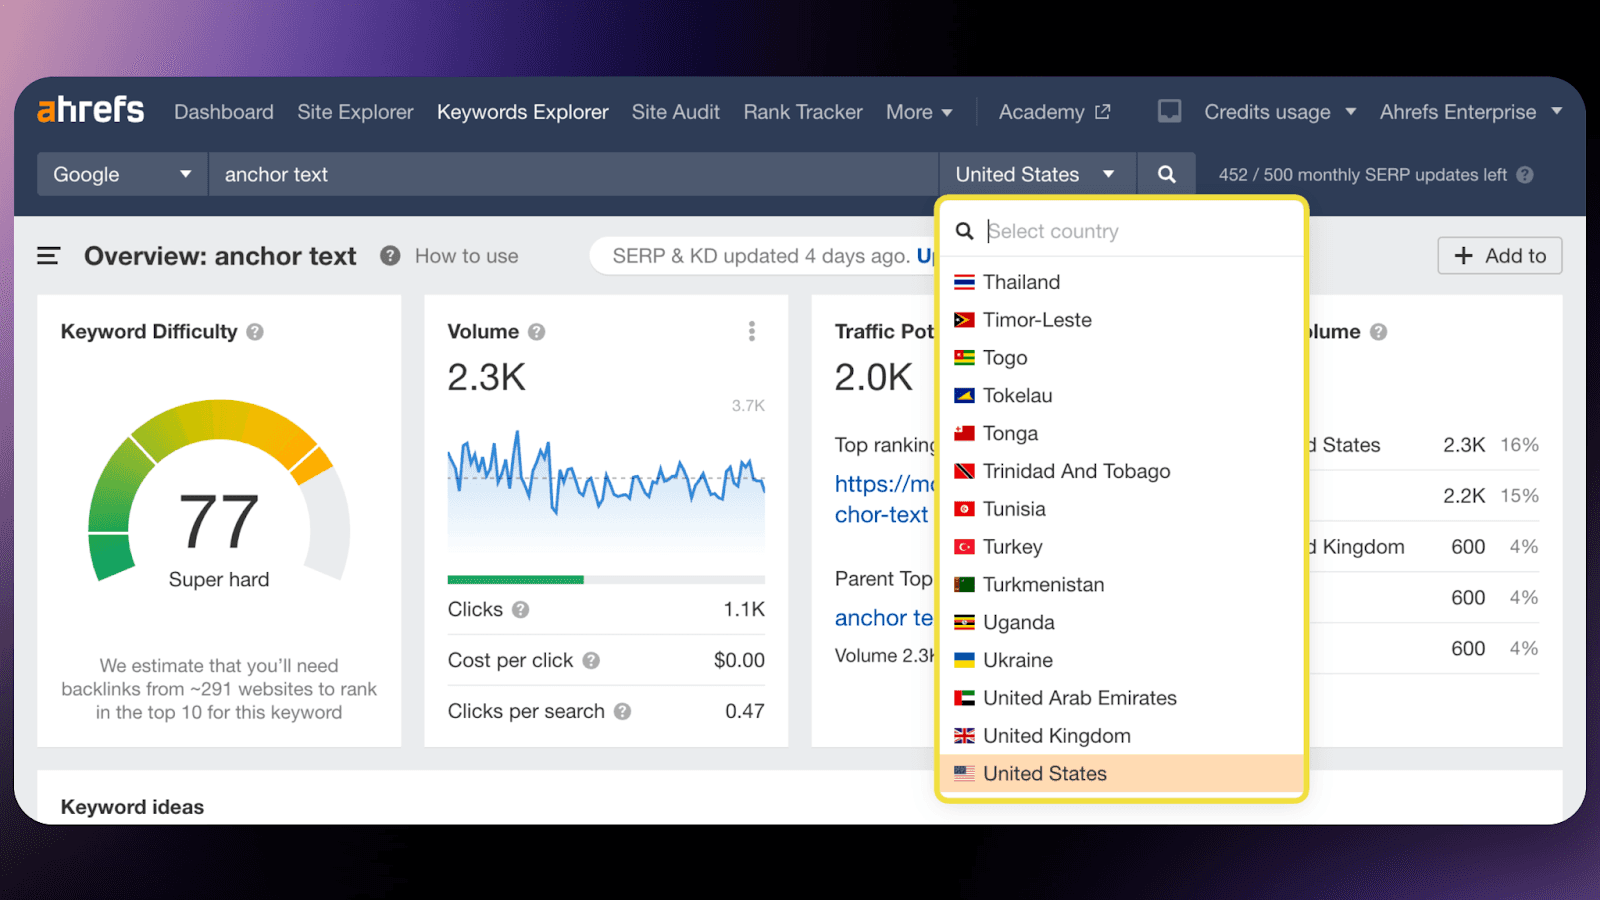Viewport: 1600px width, 900px height.
Task: Click the SERP updates help icon
Action: [1525, 175]
